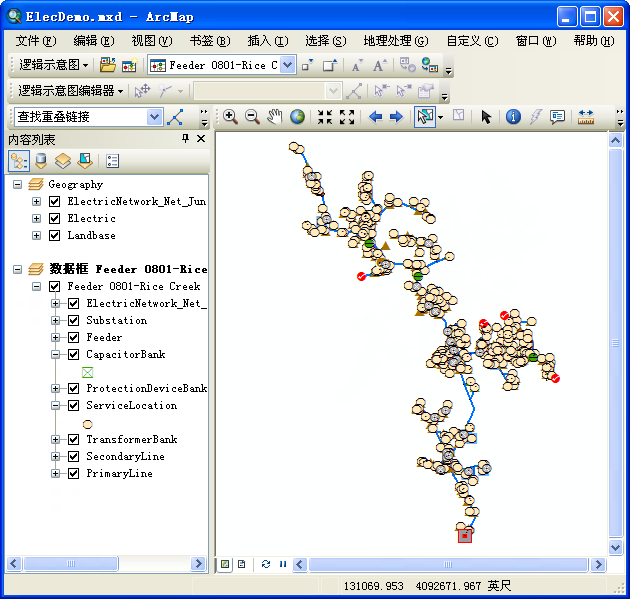
Task: Open the Measure ruler tool
Action: tap(585, 117)
